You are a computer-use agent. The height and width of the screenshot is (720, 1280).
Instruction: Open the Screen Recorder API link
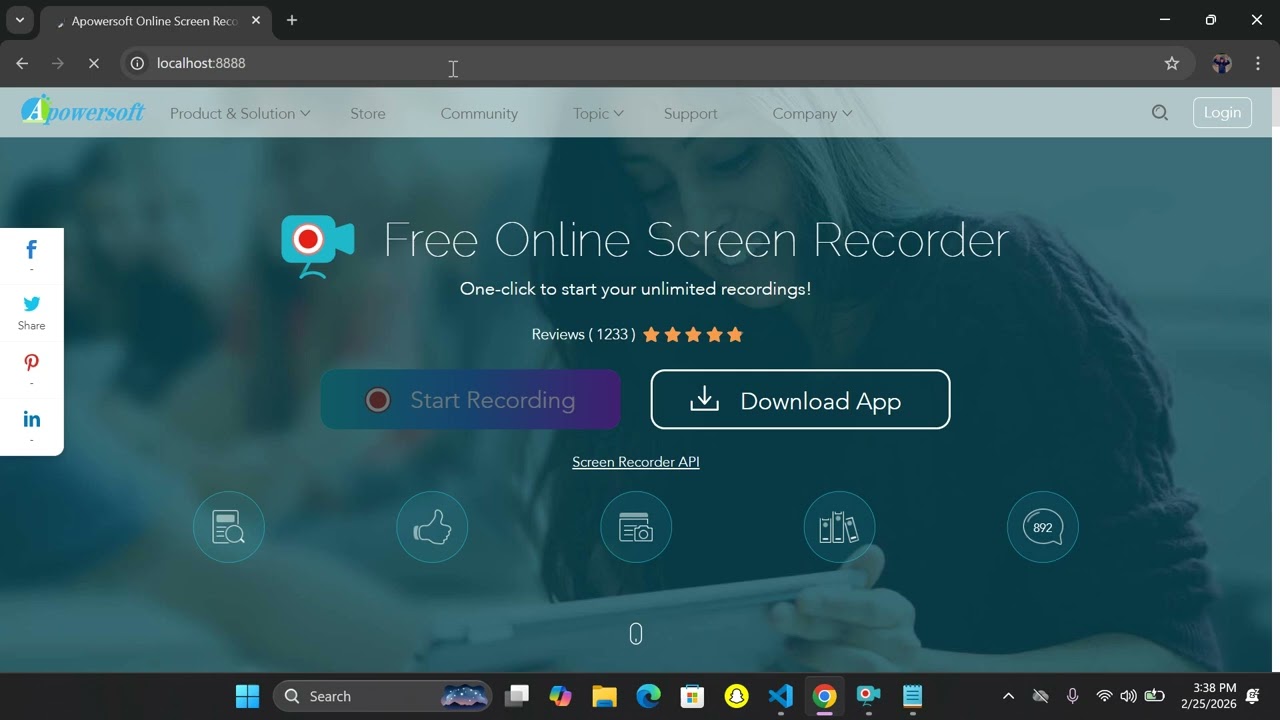coord(636,462)
